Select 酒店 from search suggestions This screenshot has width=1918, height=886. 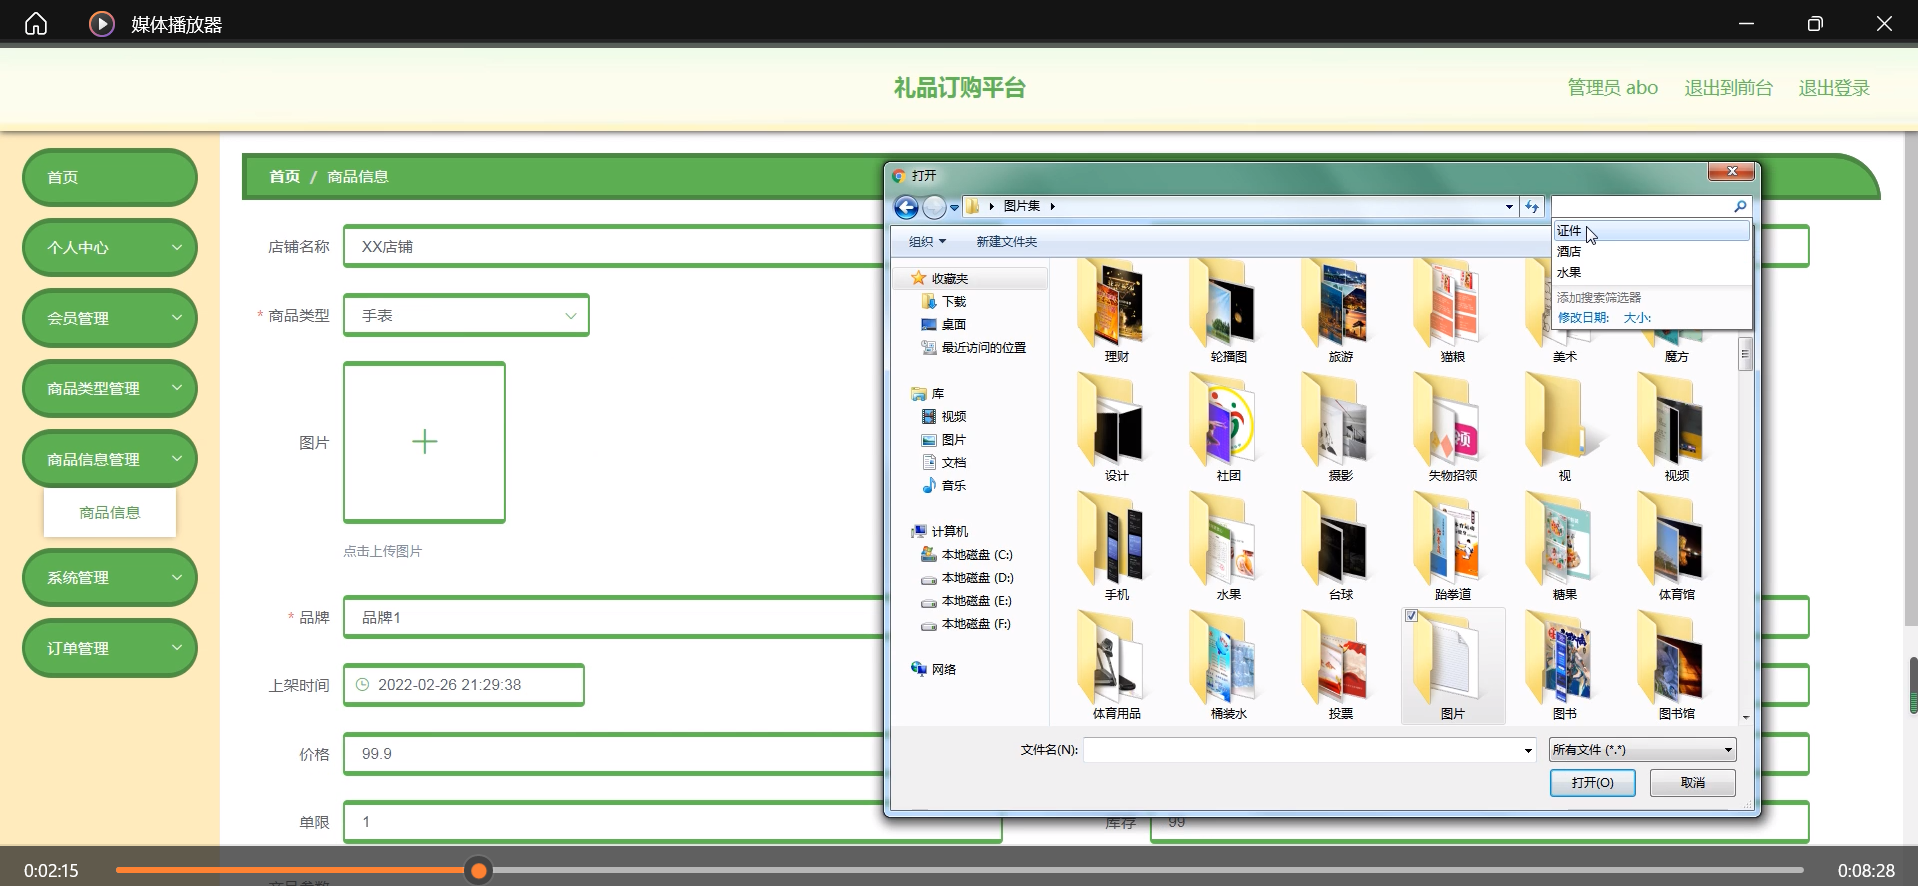(1651, 252)
